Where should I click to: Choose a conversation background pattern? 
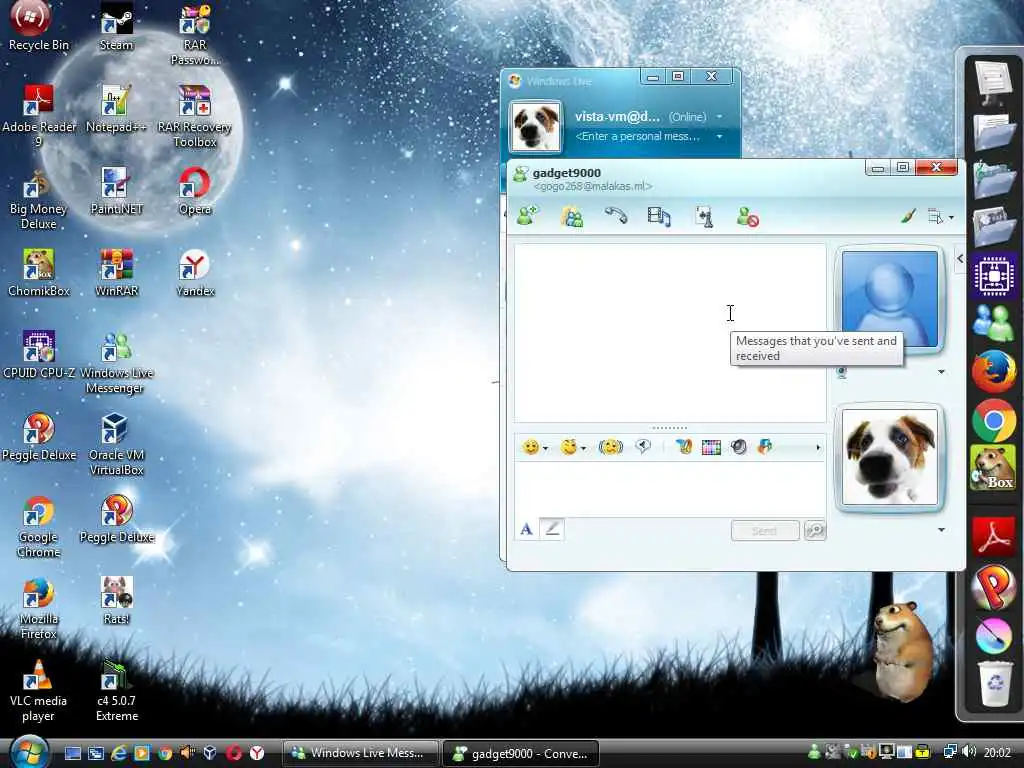pyautogui.click(x=711, y=447)
